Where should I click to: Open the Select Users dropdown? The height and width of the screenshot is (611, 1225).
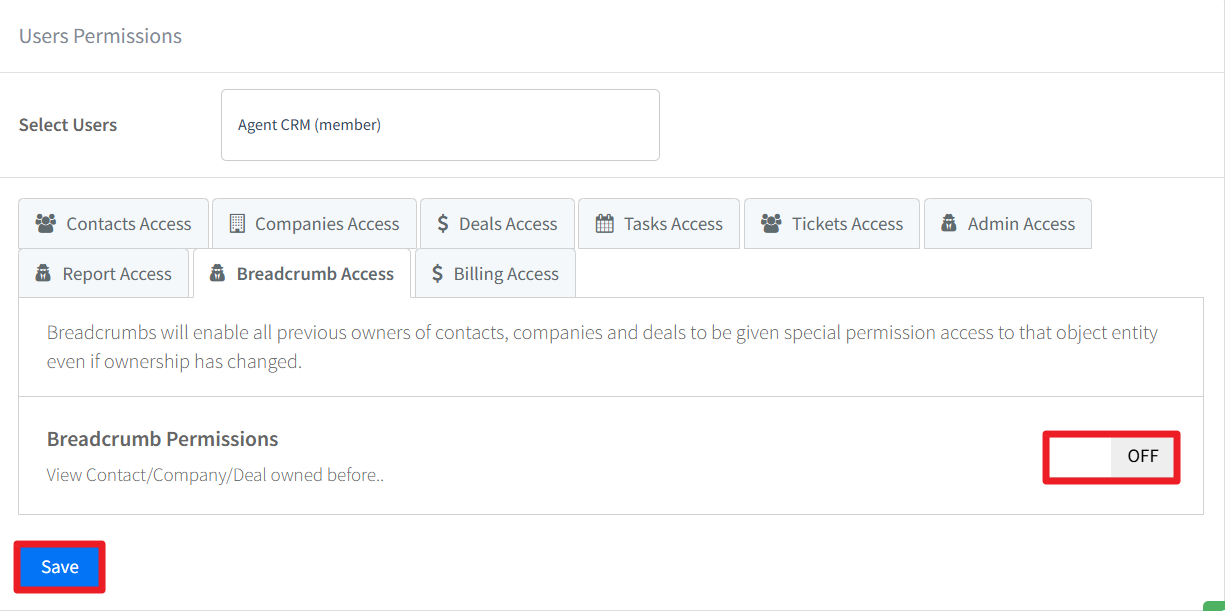coord(440,125)
